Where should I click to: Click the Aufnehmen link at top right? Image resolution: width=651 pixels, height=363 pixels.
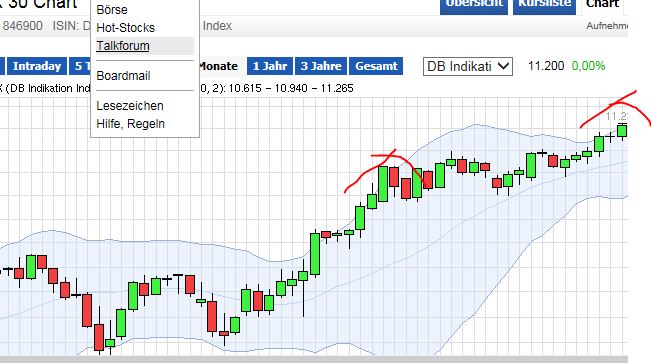(x=607, y=26)
